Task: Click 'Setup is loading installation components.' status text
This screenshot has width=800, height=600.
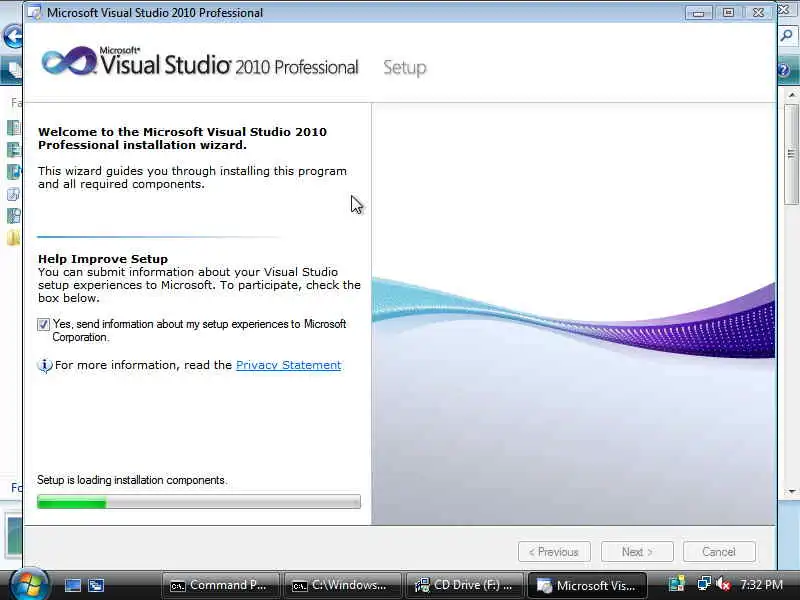Action: [x=132, y=481]
